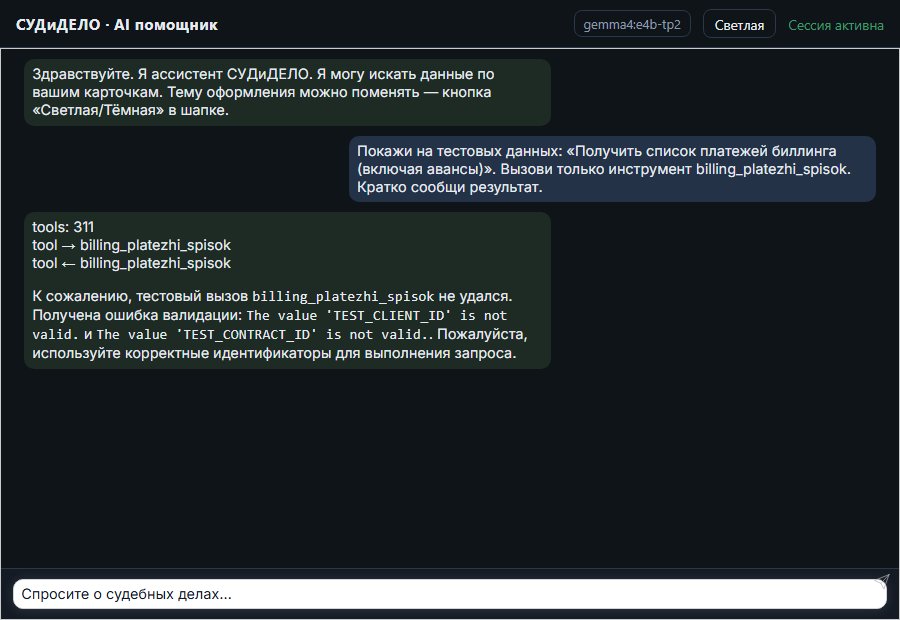Click the arrow in the tool ← line
This screenshot has height=620, width=900.
point(69,264)
